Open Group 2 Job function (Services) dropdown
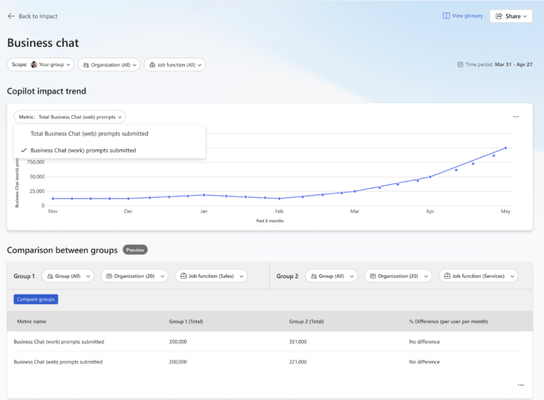The image size is (544, 400). click(x=479, y=276)
